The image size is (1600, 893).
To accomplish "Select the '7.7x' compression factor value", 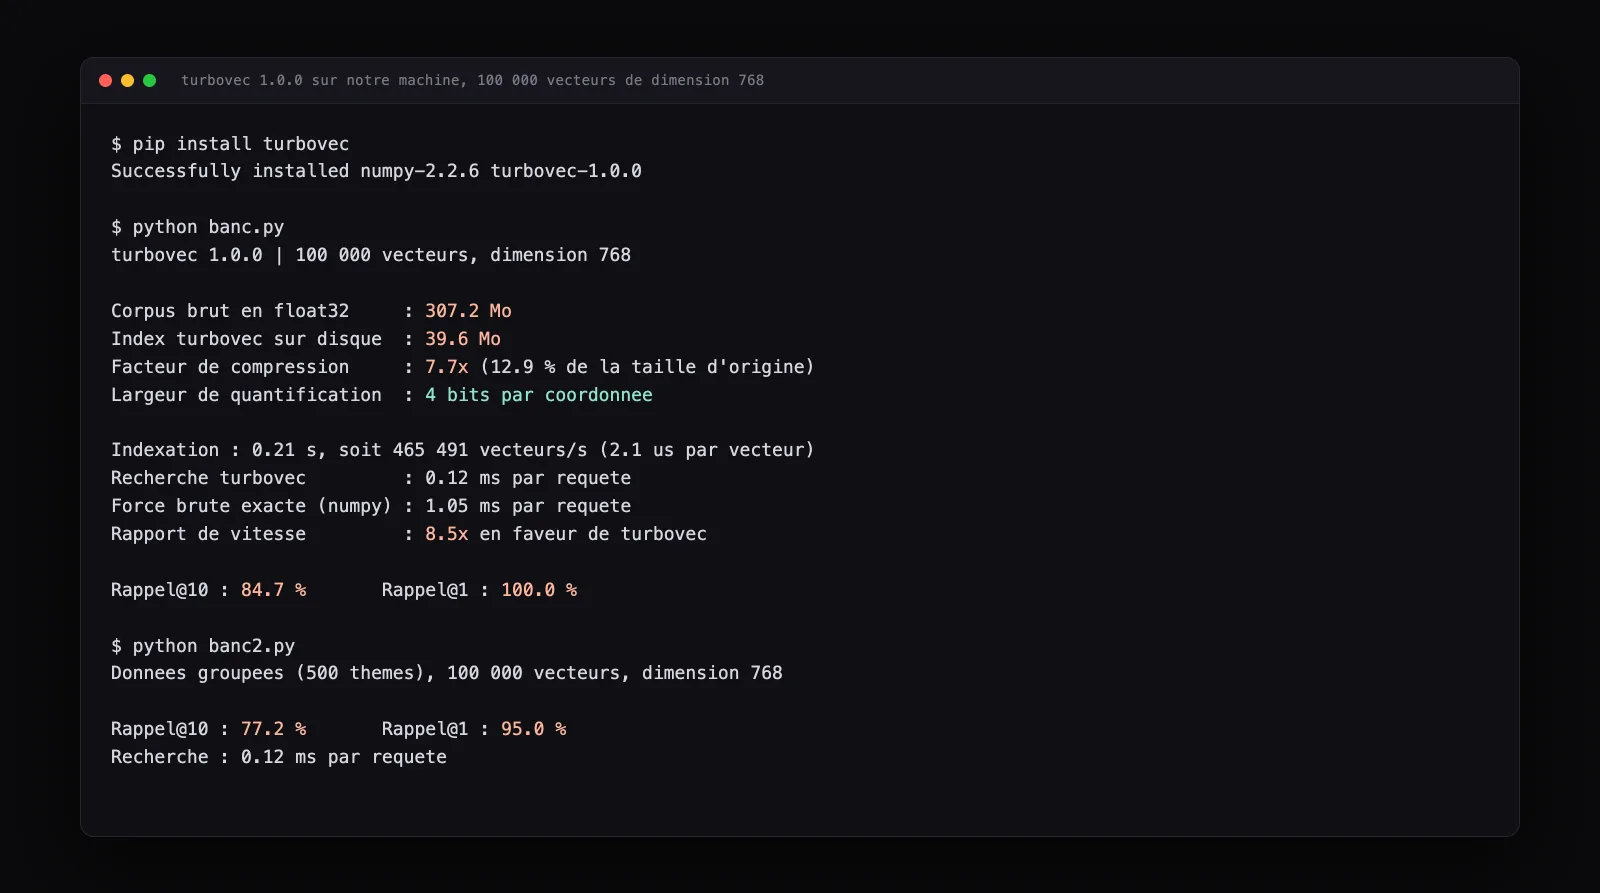I will 447,367.
